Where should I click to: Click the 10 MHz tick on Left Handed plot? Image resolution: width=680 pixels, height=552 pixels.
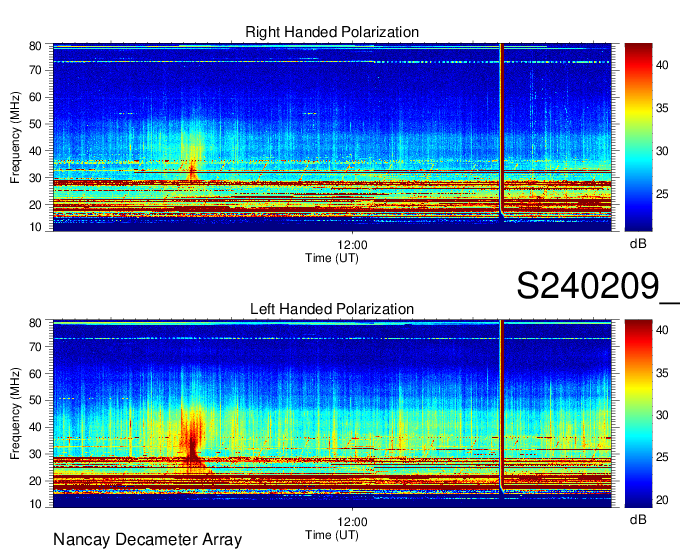tap(35, 504)
